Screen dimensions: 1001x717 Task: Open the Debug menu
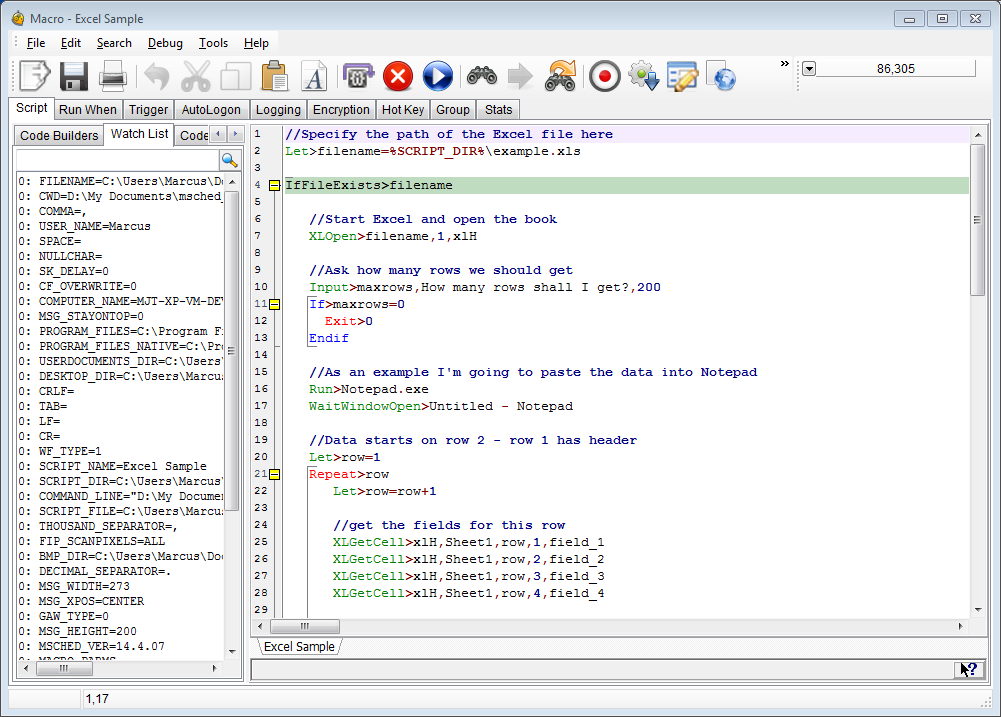click(165, 43)
